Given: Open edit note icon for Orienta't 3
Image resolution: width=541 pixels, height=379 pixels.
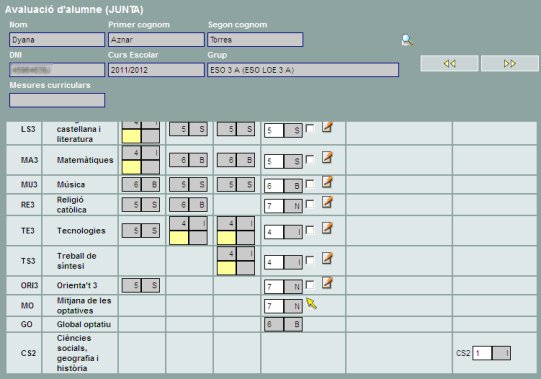Looking at the screenshot, I should click(327, 283).
